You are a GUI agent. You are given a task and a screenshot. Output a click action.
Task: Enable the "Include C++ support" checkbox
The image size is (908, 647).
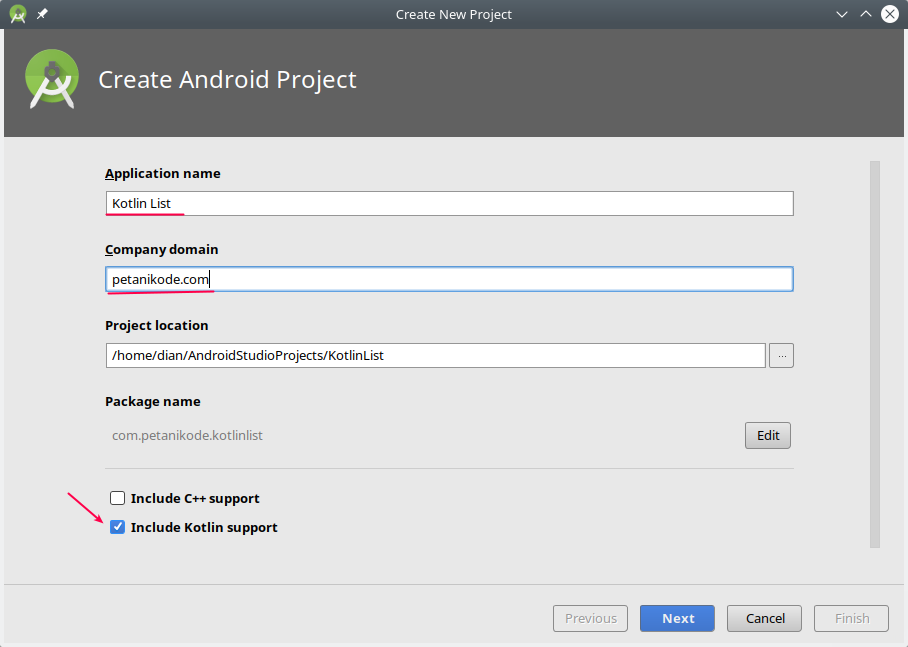click(x=117, y=497)
